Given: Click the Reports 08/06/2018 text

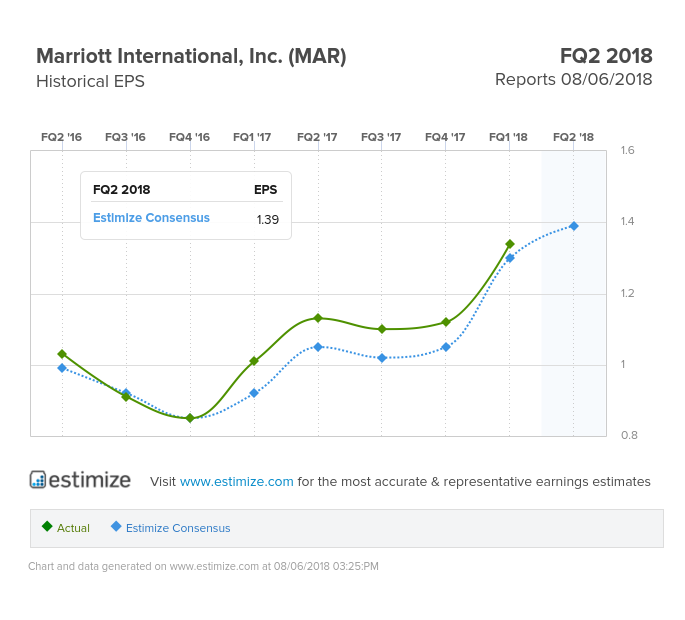Looking at the screenshot, I should click(573, 80).
